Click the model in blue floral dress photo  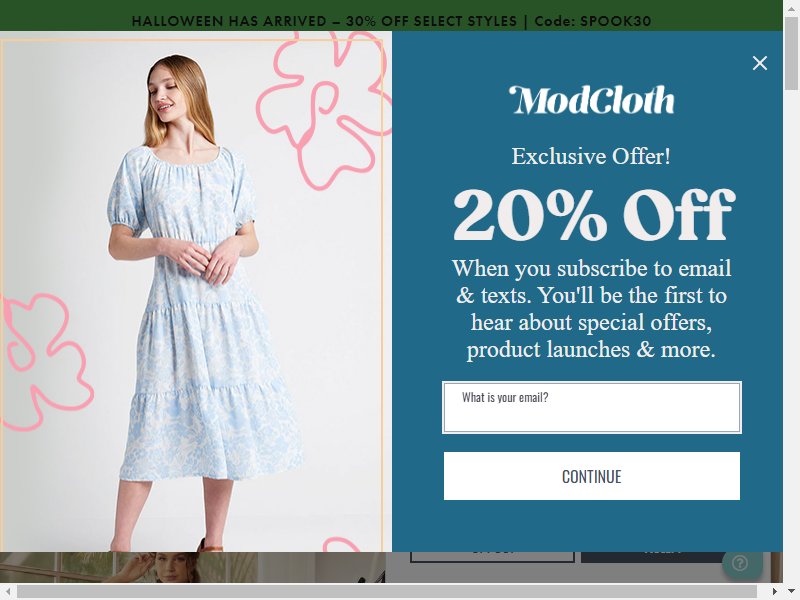coord(196,296)
